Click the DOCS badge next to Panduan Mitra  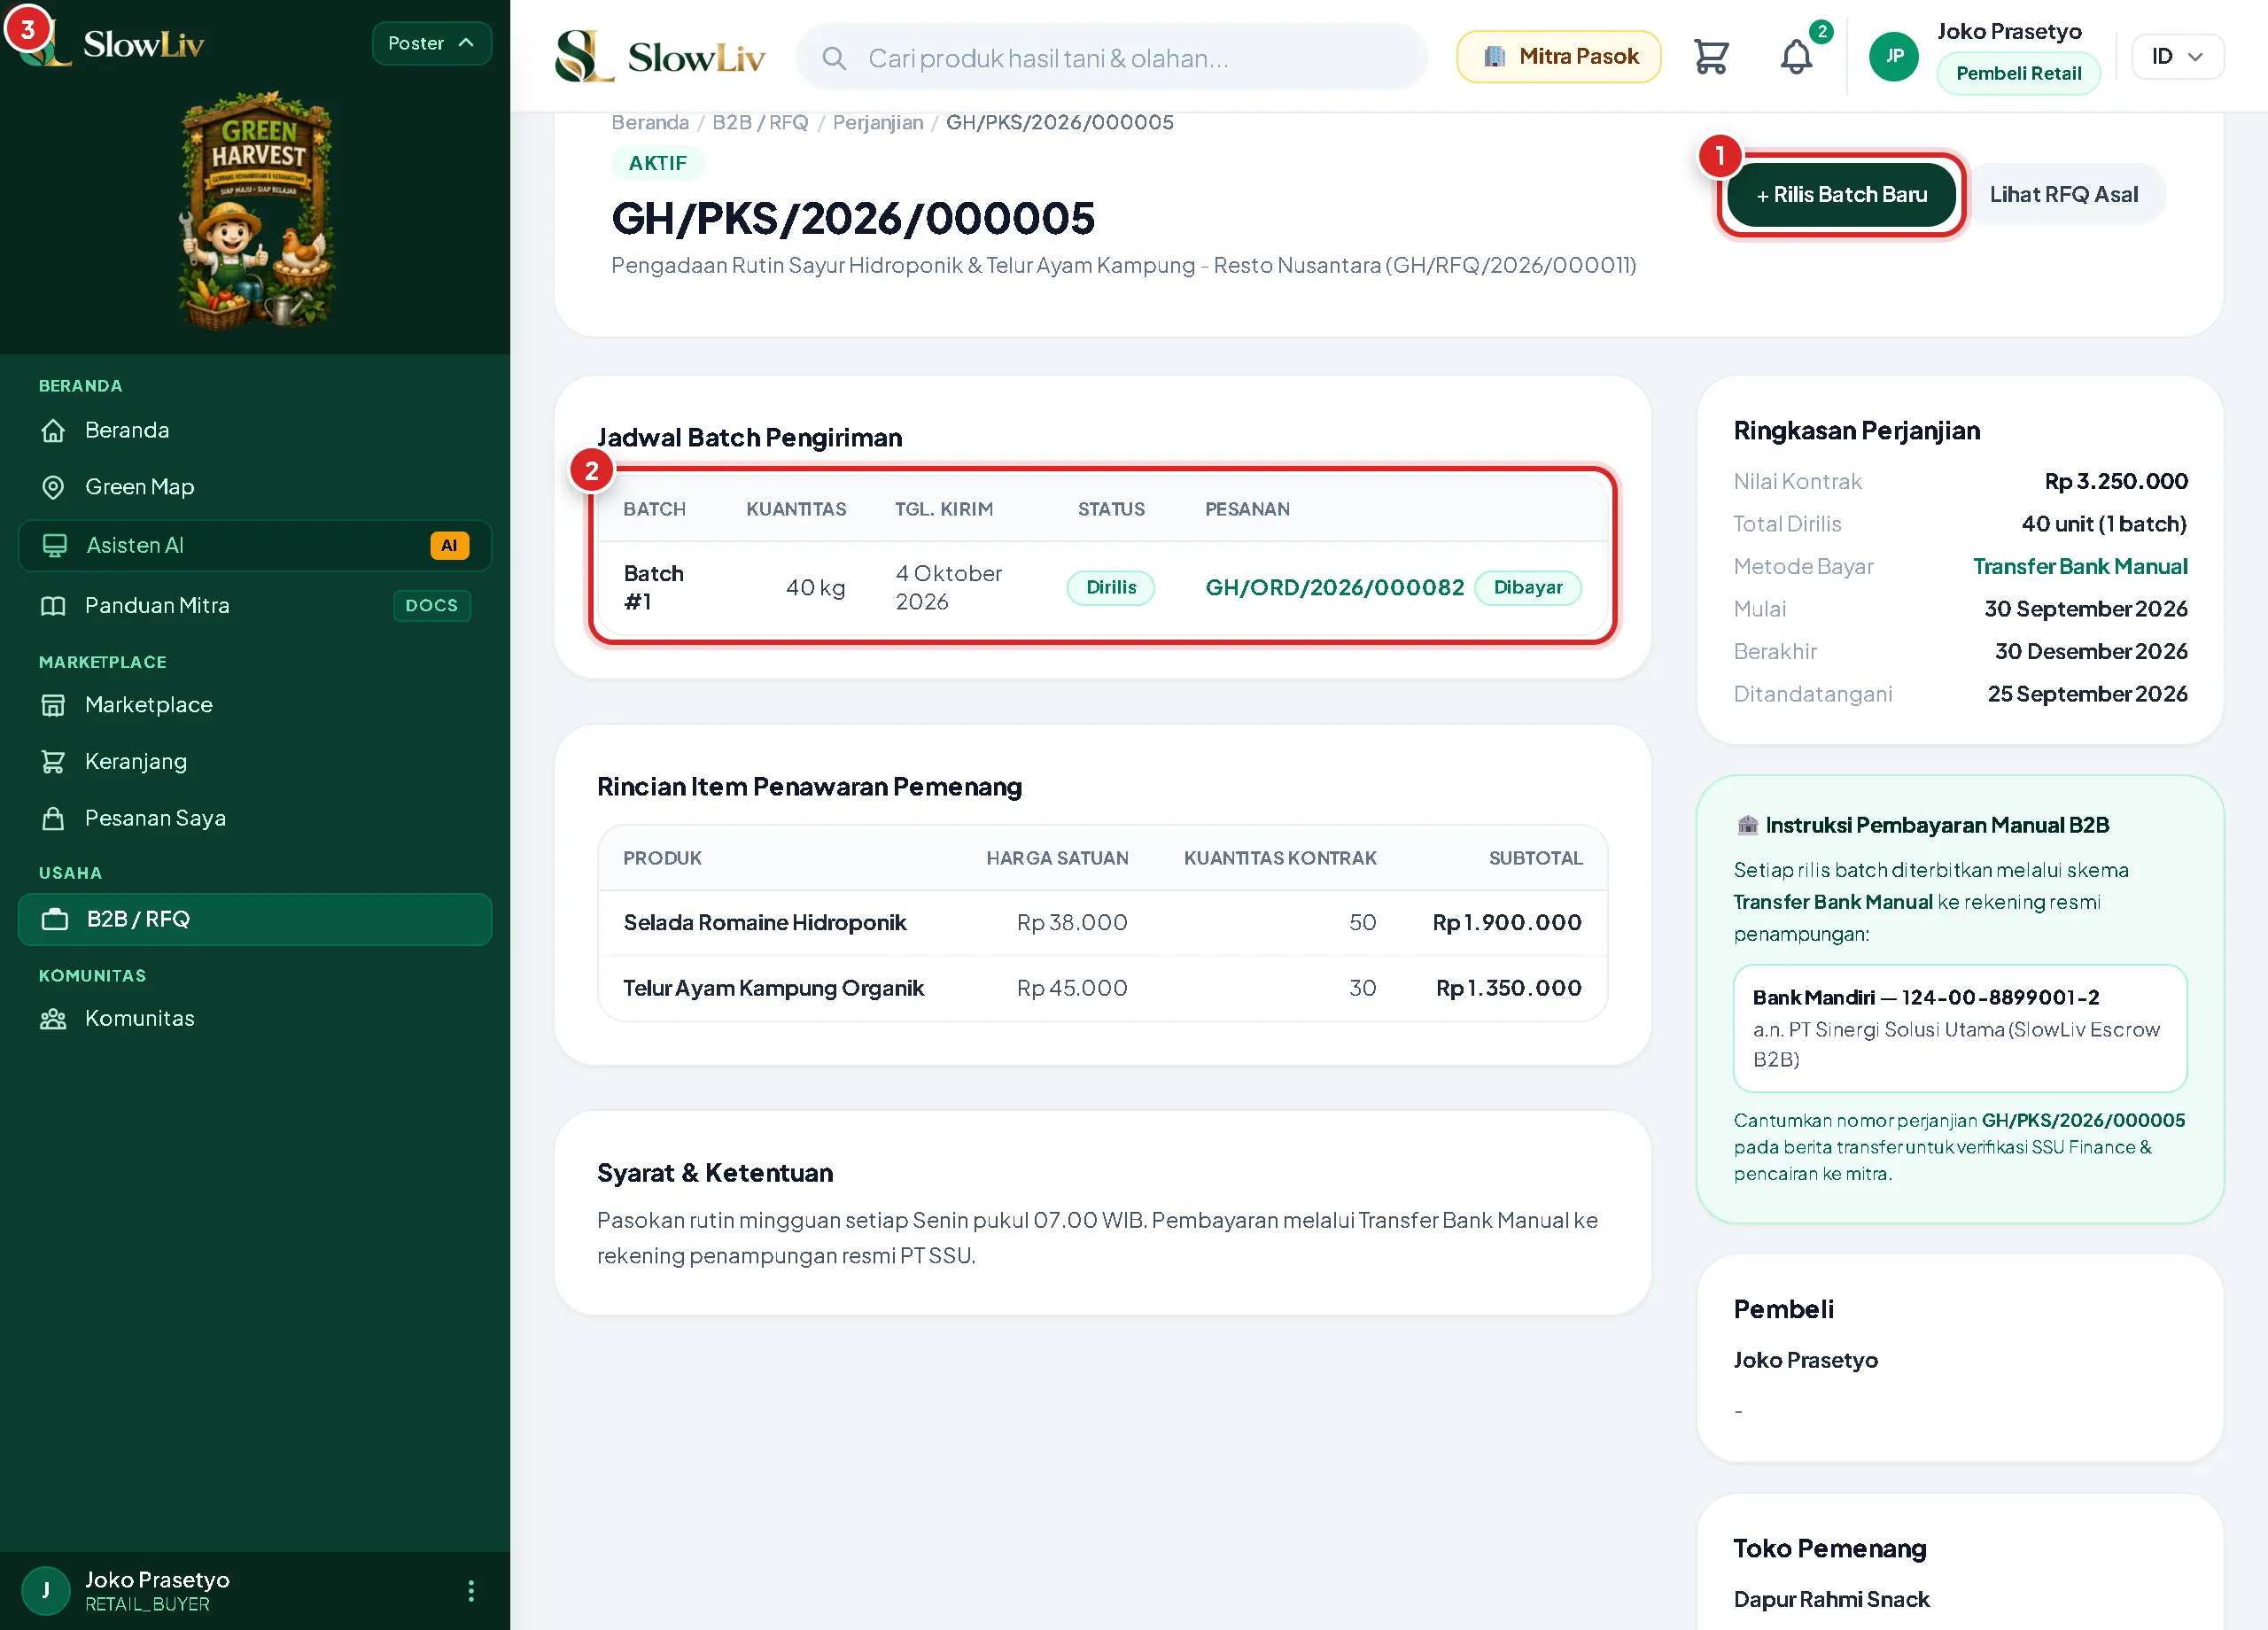(x=431, y=605)
